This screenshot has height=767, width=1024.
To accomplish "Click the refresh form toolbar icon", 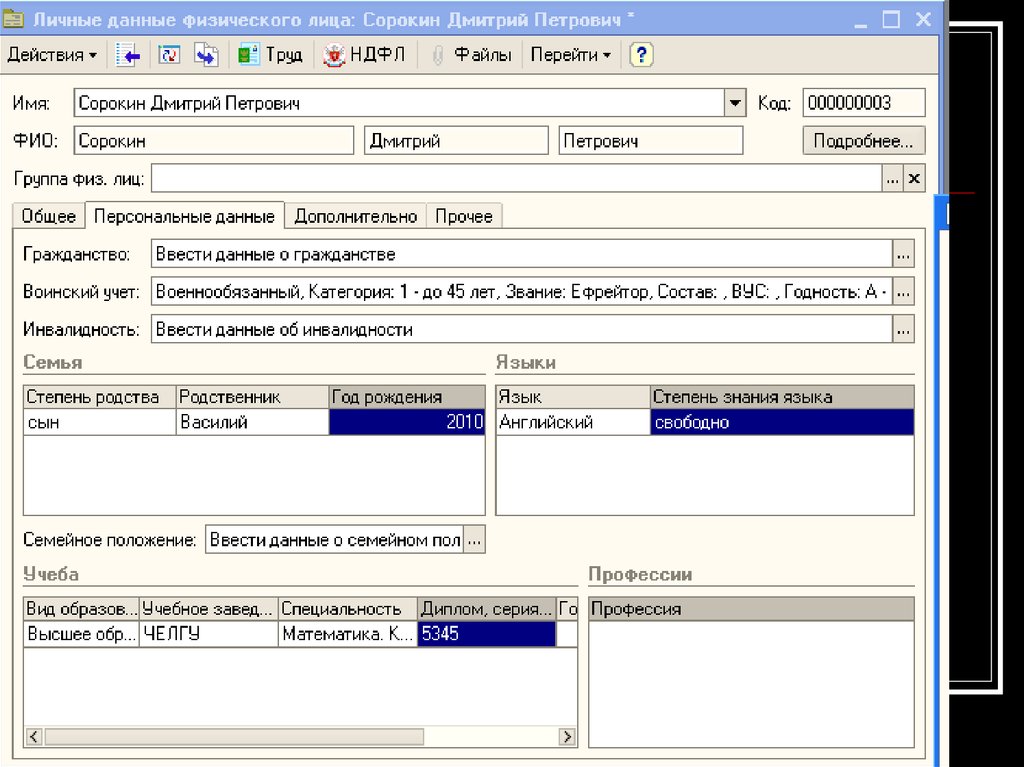I will click(169, 55).
